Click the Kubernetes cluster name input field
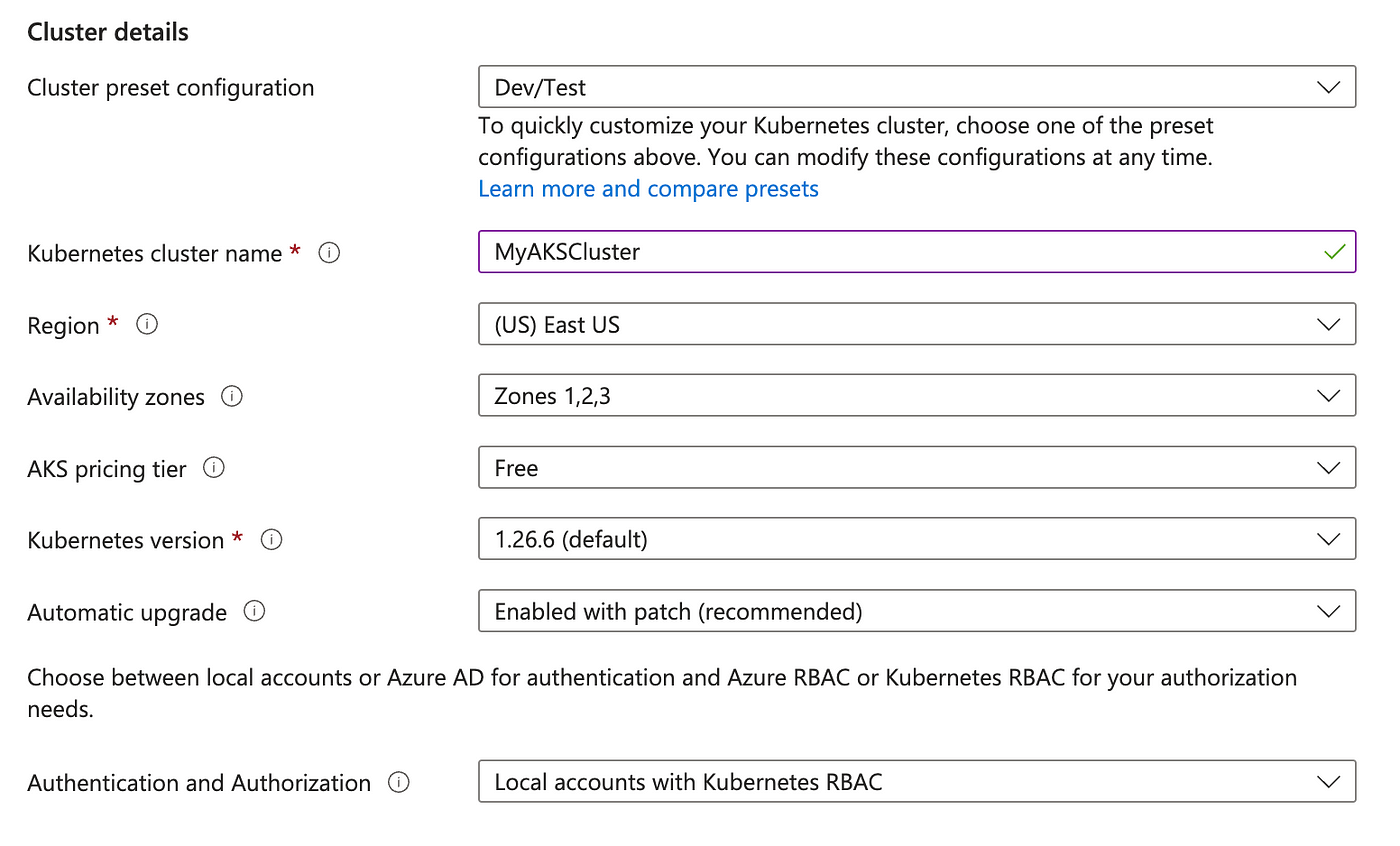The height and width of the screenshot is (846, 1400). click(917, 252)
